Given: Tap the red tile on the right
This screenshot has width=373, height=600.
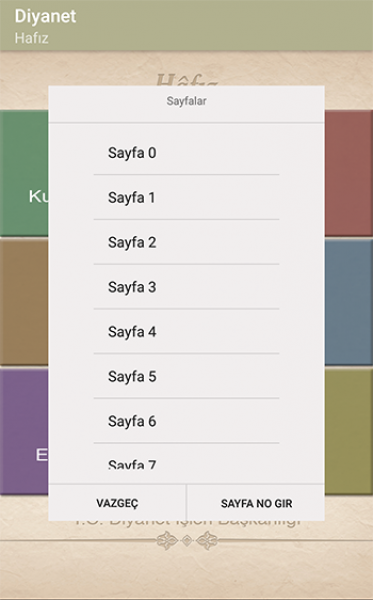Looking at the screenshot, I should (349, 173).
